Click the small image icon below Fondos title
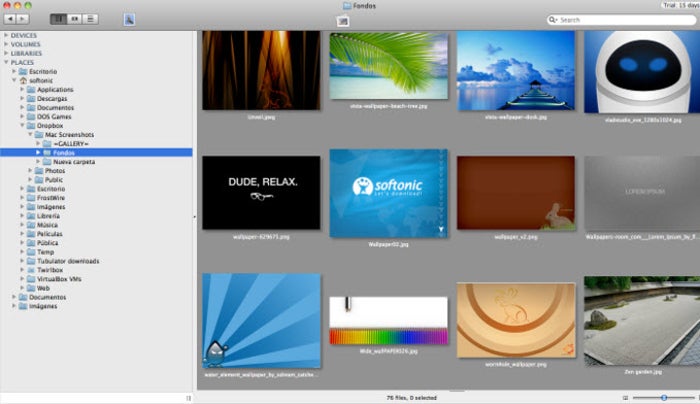This screenshot has width=700, height=404. [343, 20]
